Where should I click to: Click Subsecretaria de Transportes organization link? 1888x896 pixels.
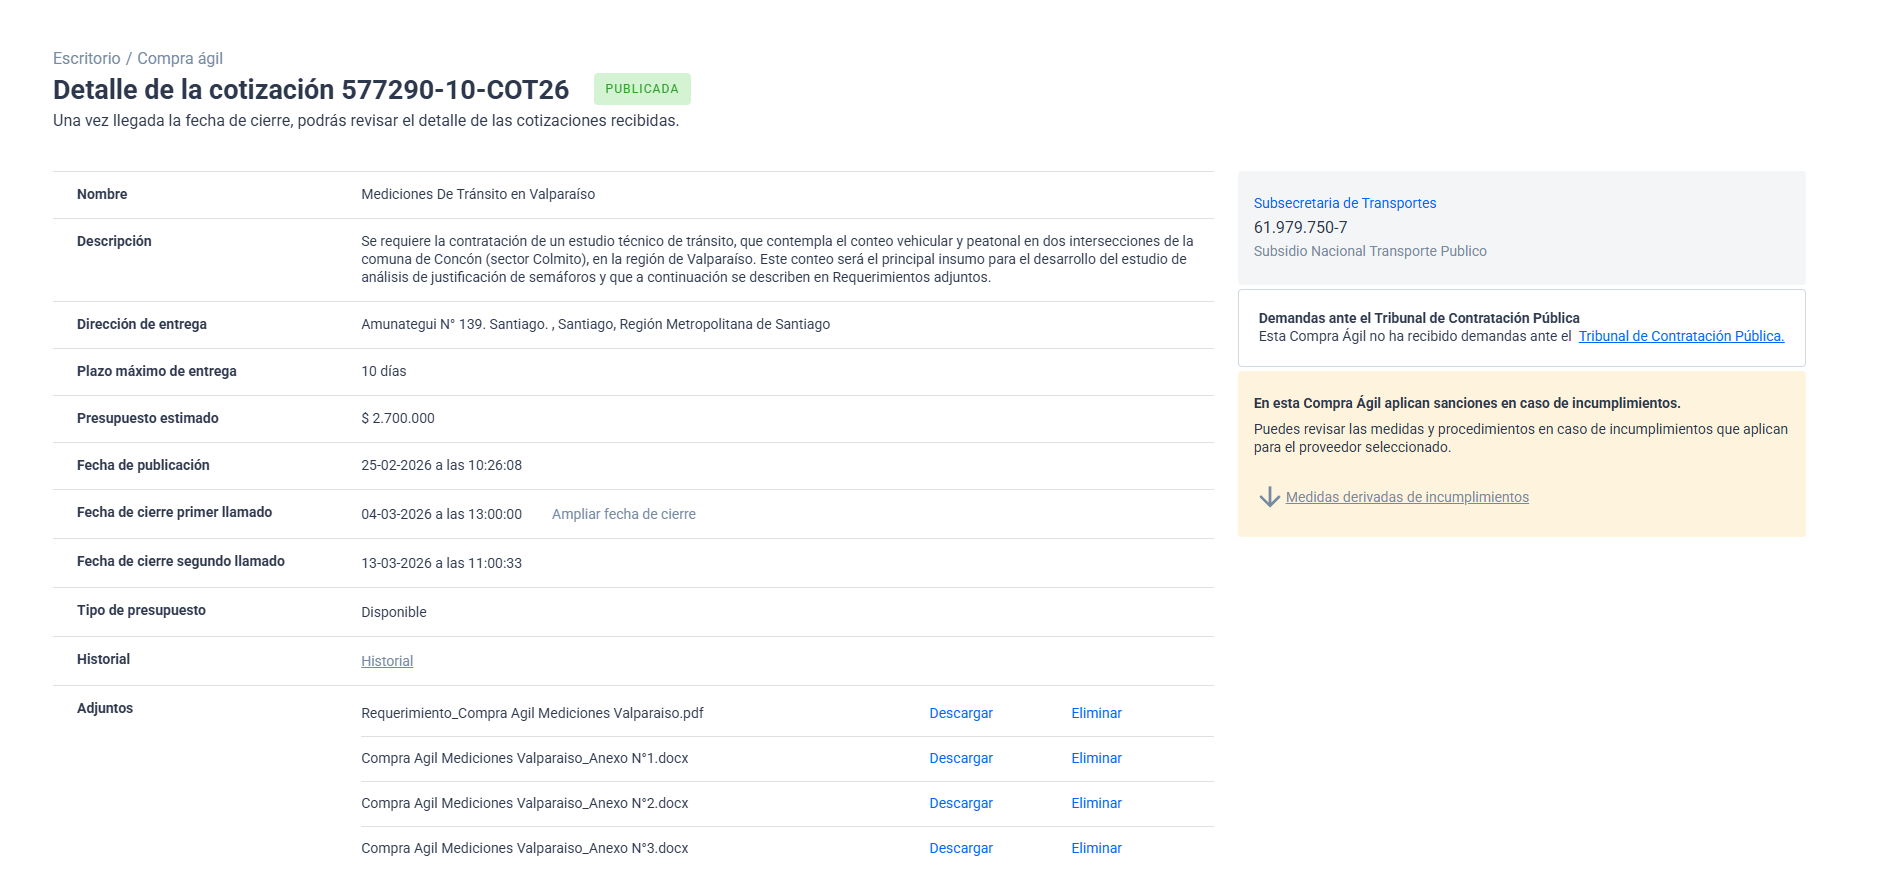[x=1344, y=203]
